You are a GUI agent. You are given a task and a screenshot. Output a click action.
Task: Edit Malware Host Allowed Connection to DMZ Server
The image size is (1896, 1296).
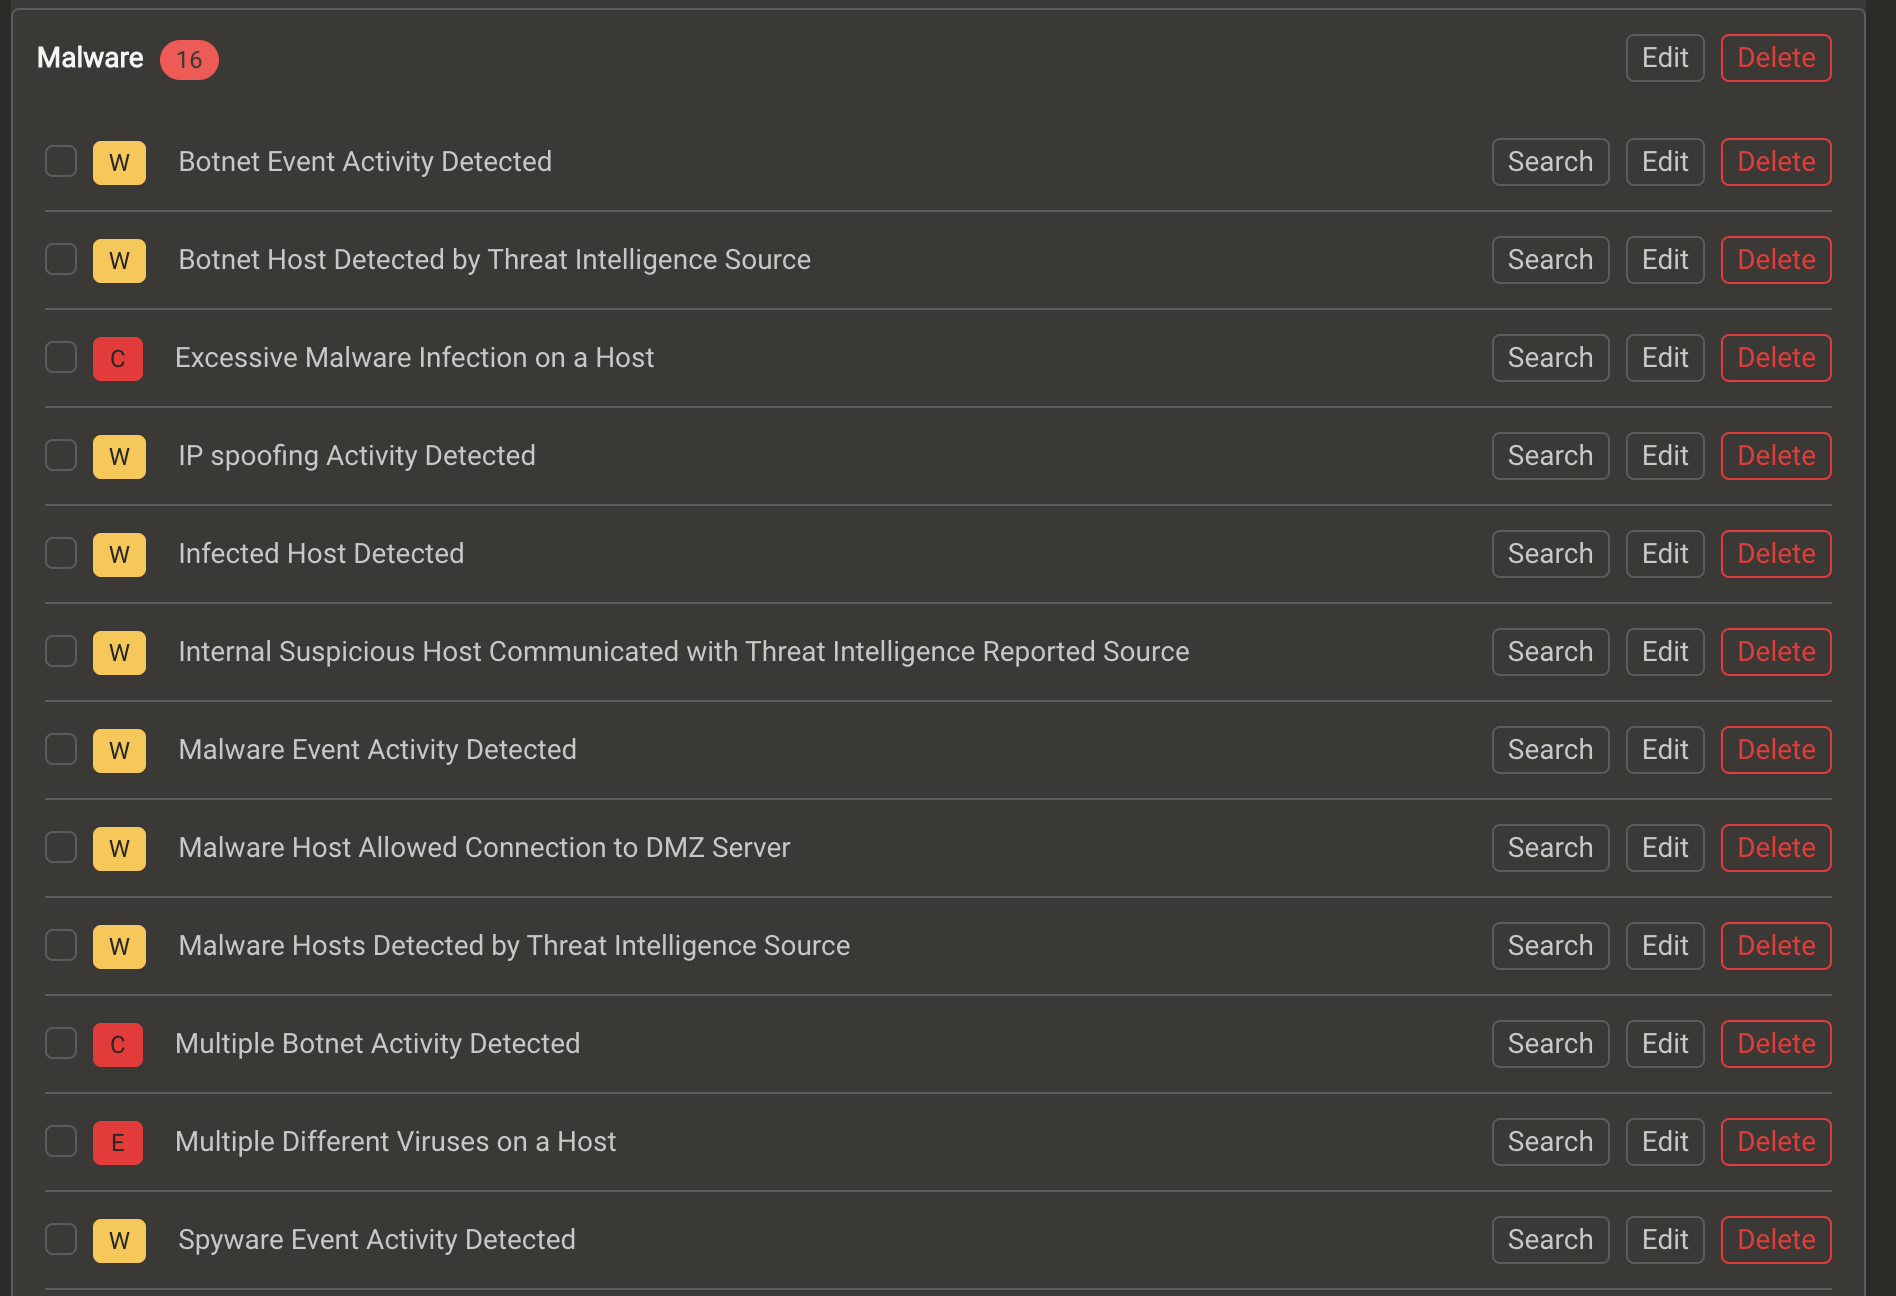(1665, 848)
